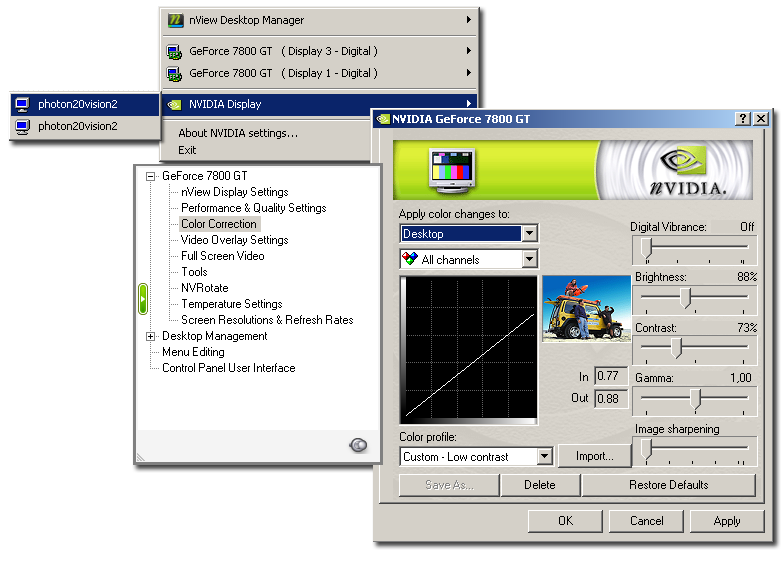Choose Exit from the menu
Screen dimensions: 783x571
coord(187,150)
